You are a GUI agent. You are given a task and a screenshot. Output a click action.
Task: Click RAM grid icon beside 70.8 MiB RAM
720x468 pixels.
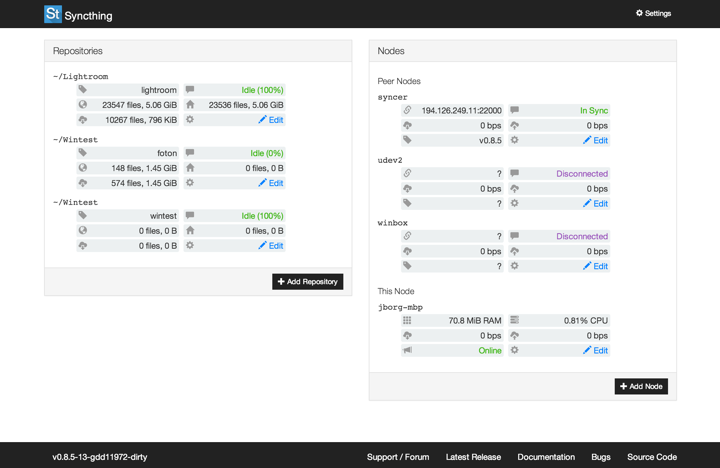(407, 320)
